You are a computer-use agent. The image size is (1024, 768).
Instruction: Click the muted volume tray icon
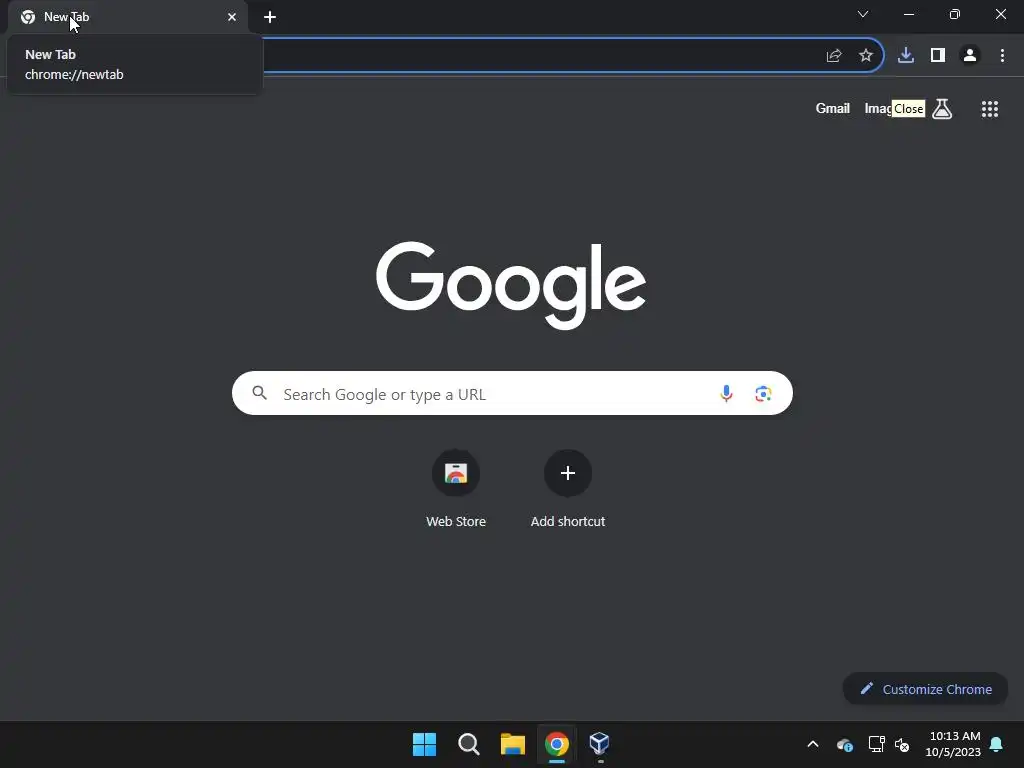[902, 744]
